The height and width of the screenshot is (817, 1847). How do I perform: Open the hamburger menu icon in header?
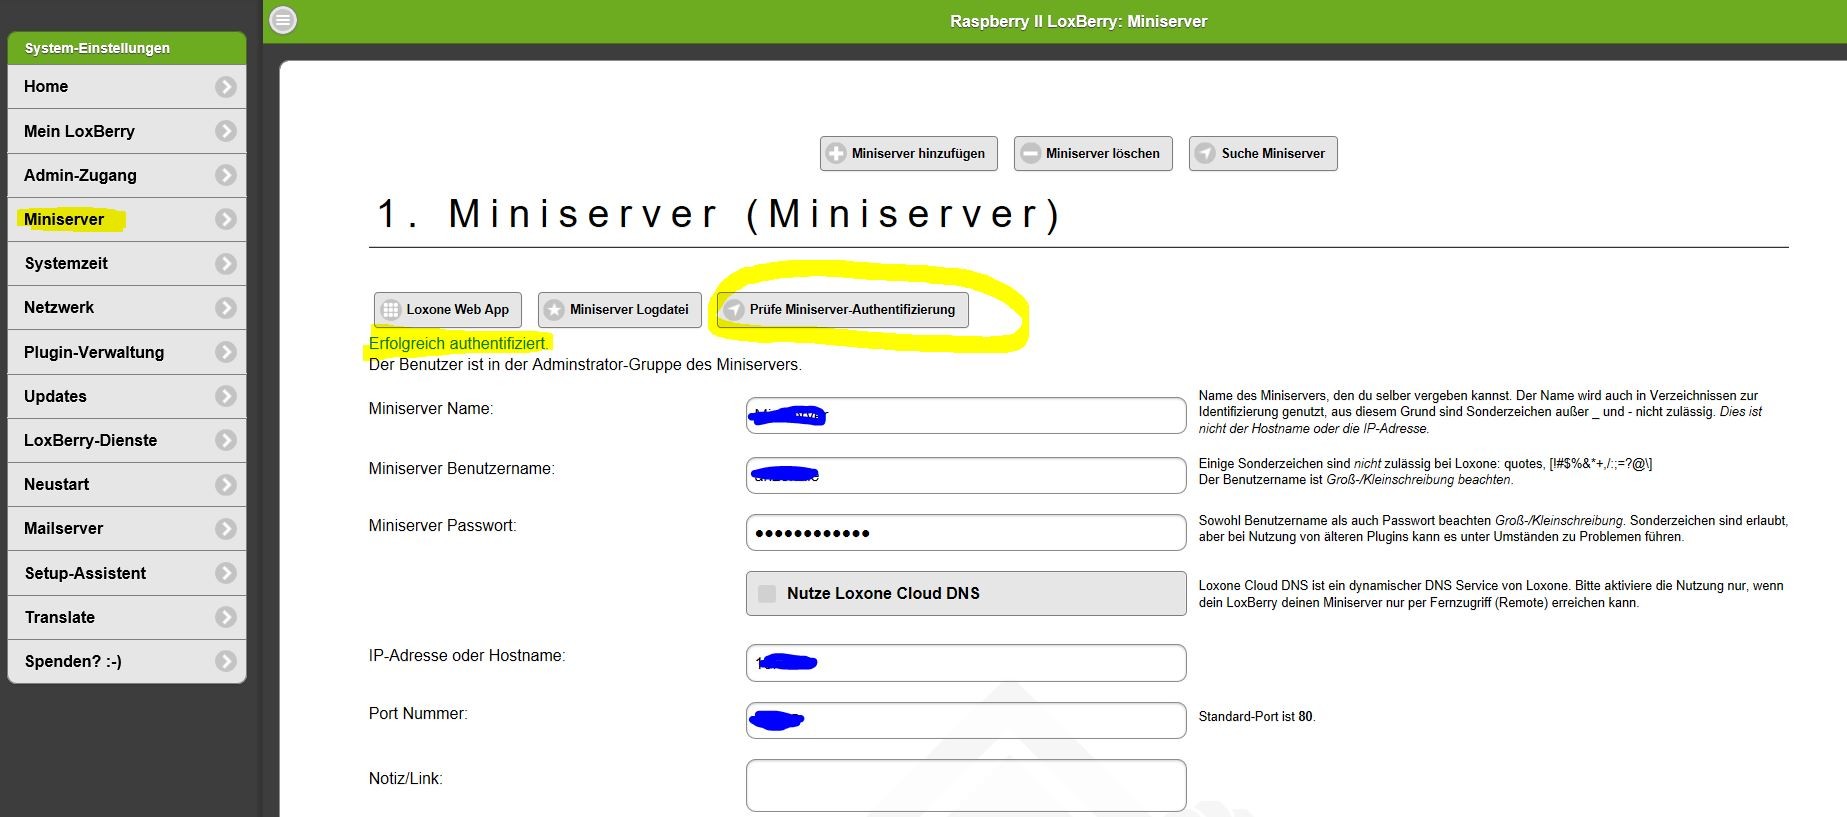[x=284, y=20]
